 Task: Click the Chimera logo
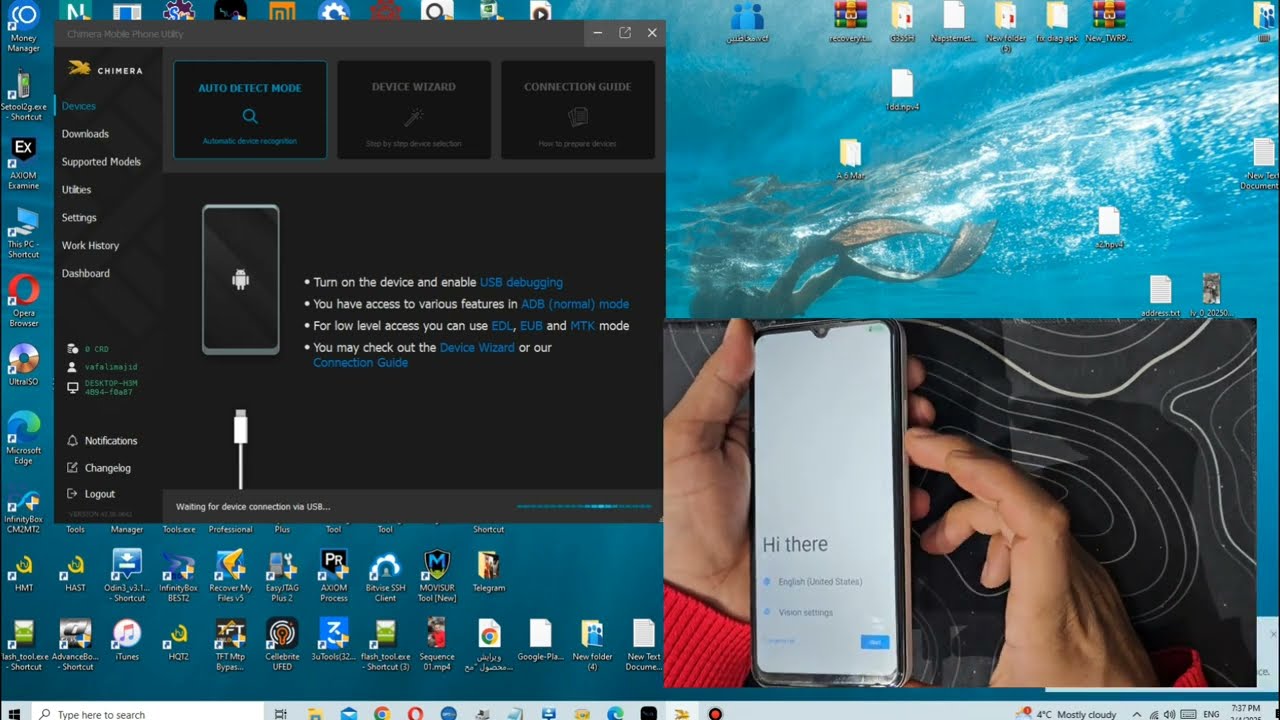point(105,70)
